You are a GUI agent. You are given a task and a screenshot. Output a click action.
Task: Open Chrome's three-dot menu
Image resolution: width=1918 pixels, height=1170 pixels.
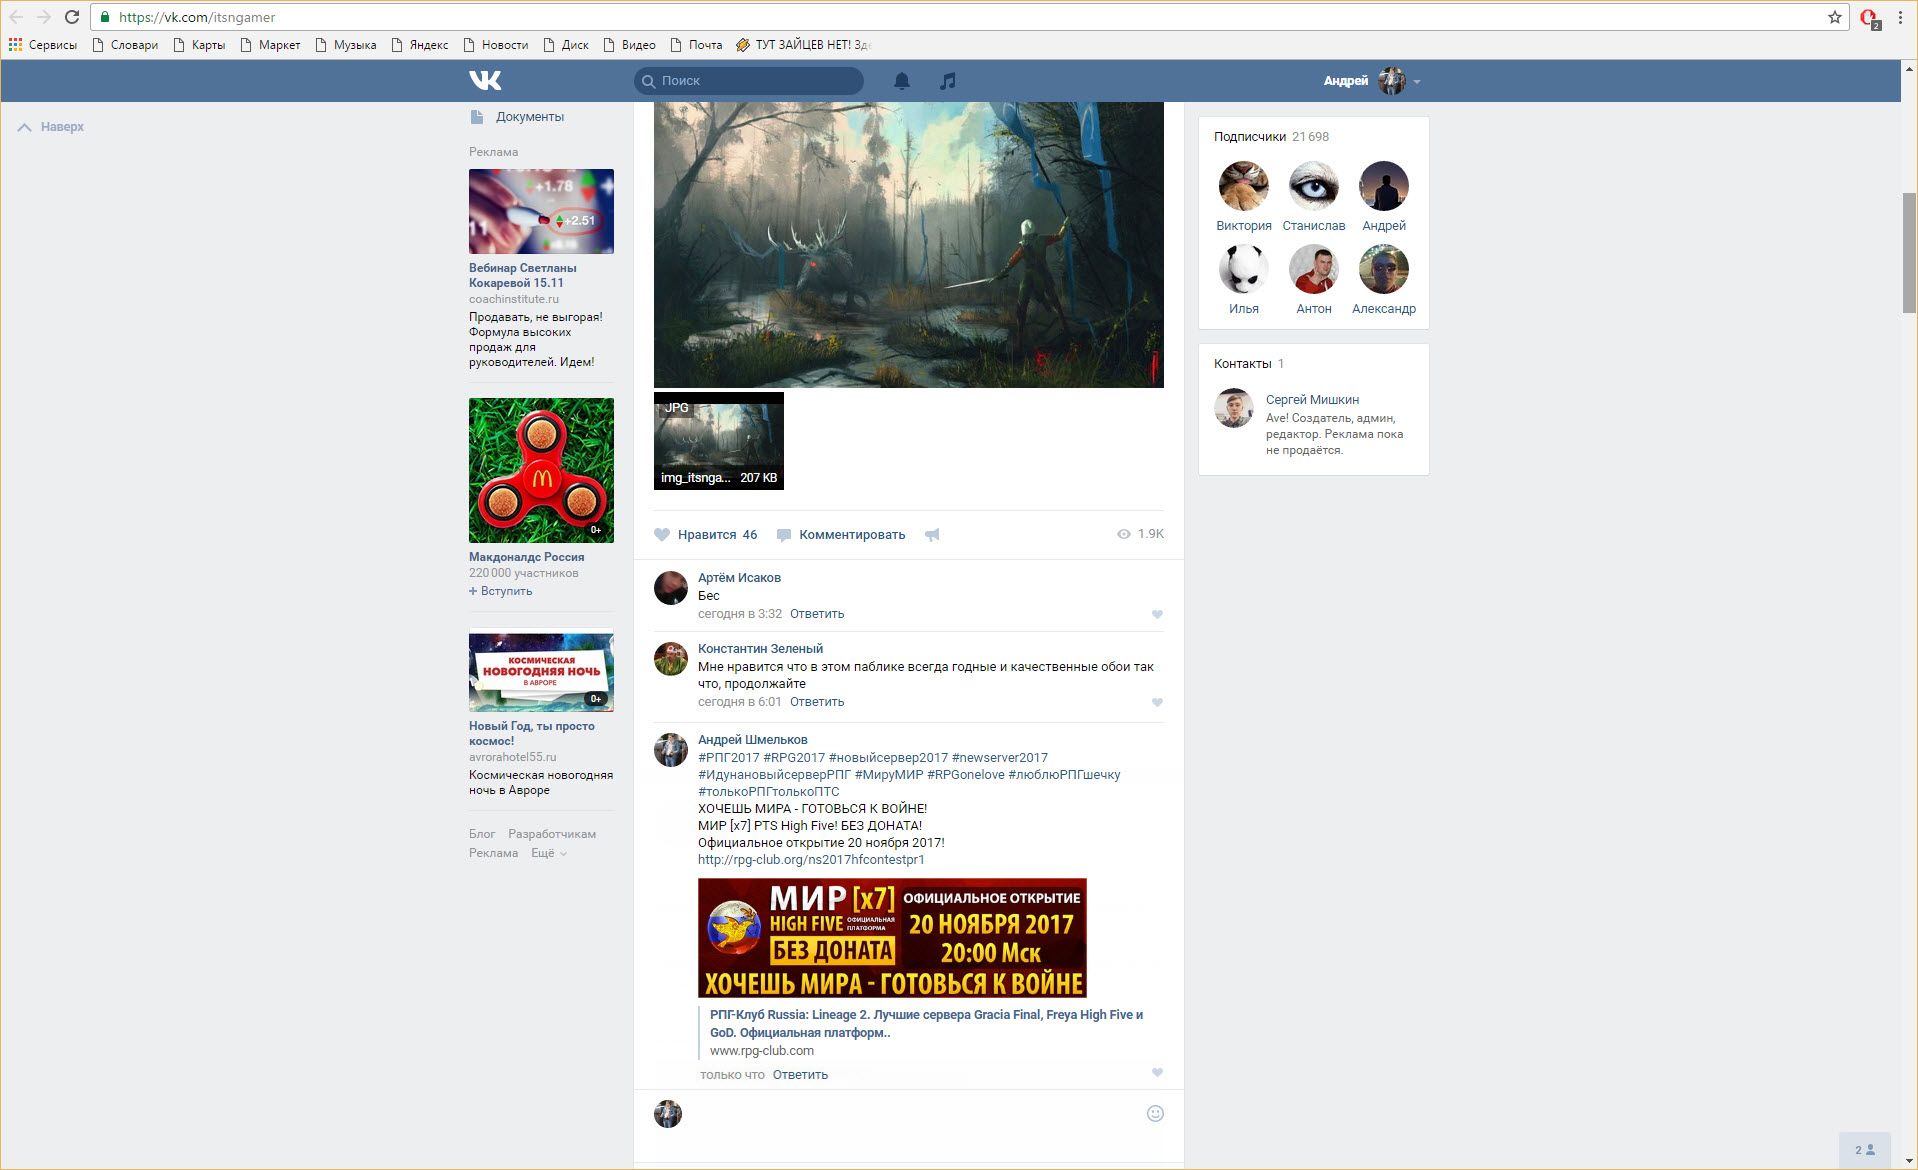point(1900,17)
